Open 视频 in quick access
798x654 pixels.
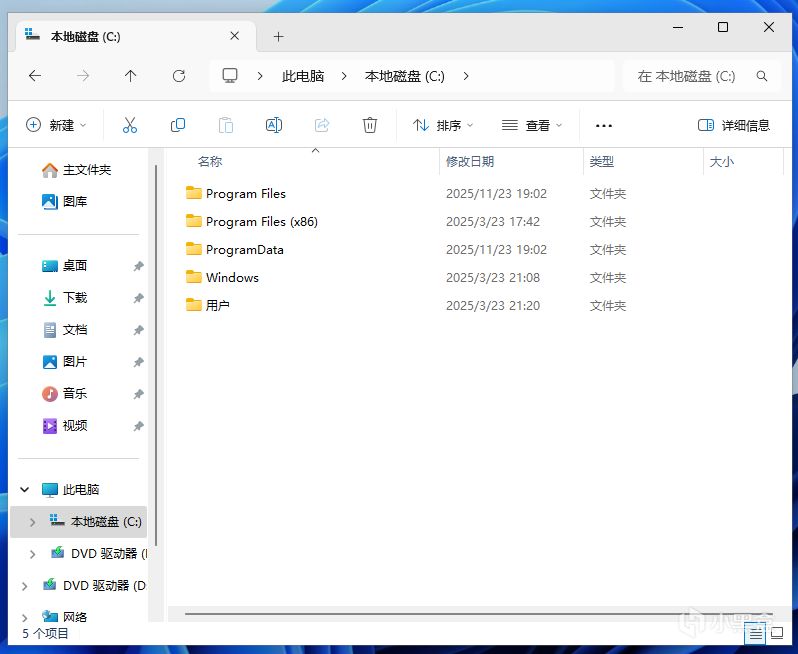pos(65,425)
